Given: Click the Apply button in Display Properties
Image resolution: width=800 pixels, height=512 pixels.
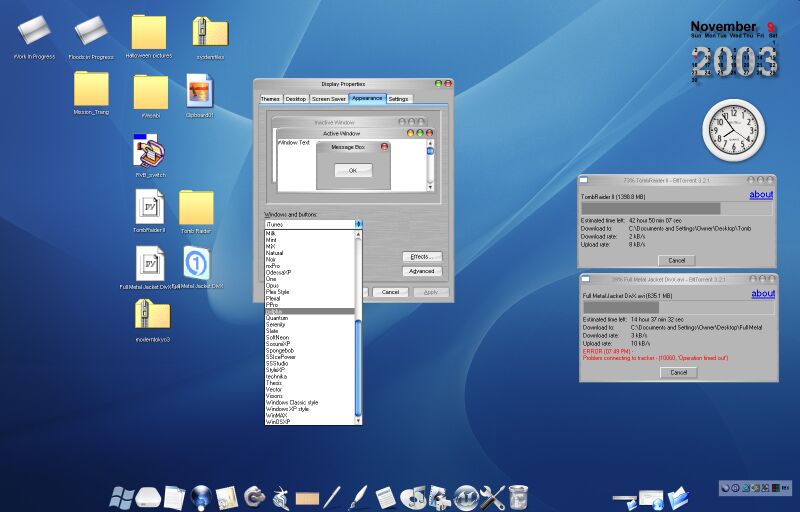Looking at the screenshot, I should (431, 292).
